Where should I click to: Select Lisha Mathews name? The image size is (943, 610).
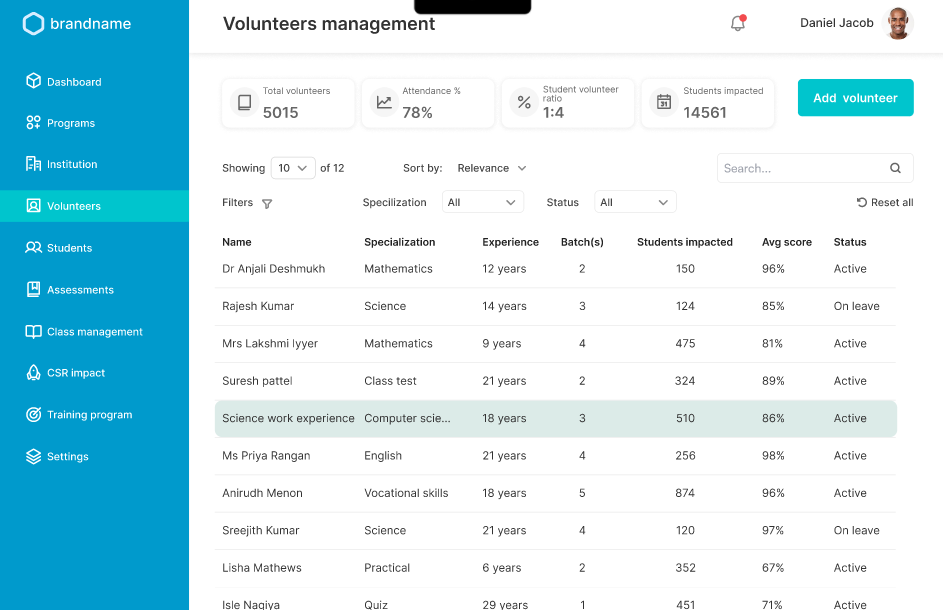tap(262, 567)
